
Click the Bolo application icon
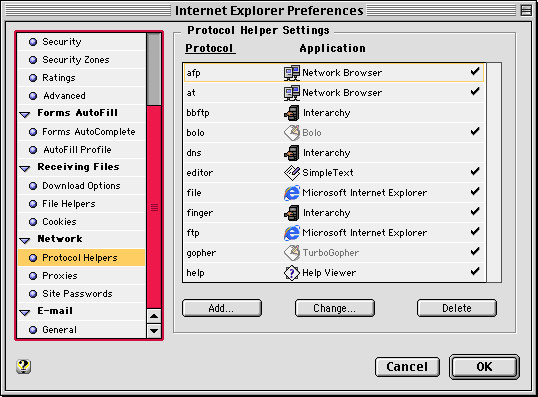[292, 133]
